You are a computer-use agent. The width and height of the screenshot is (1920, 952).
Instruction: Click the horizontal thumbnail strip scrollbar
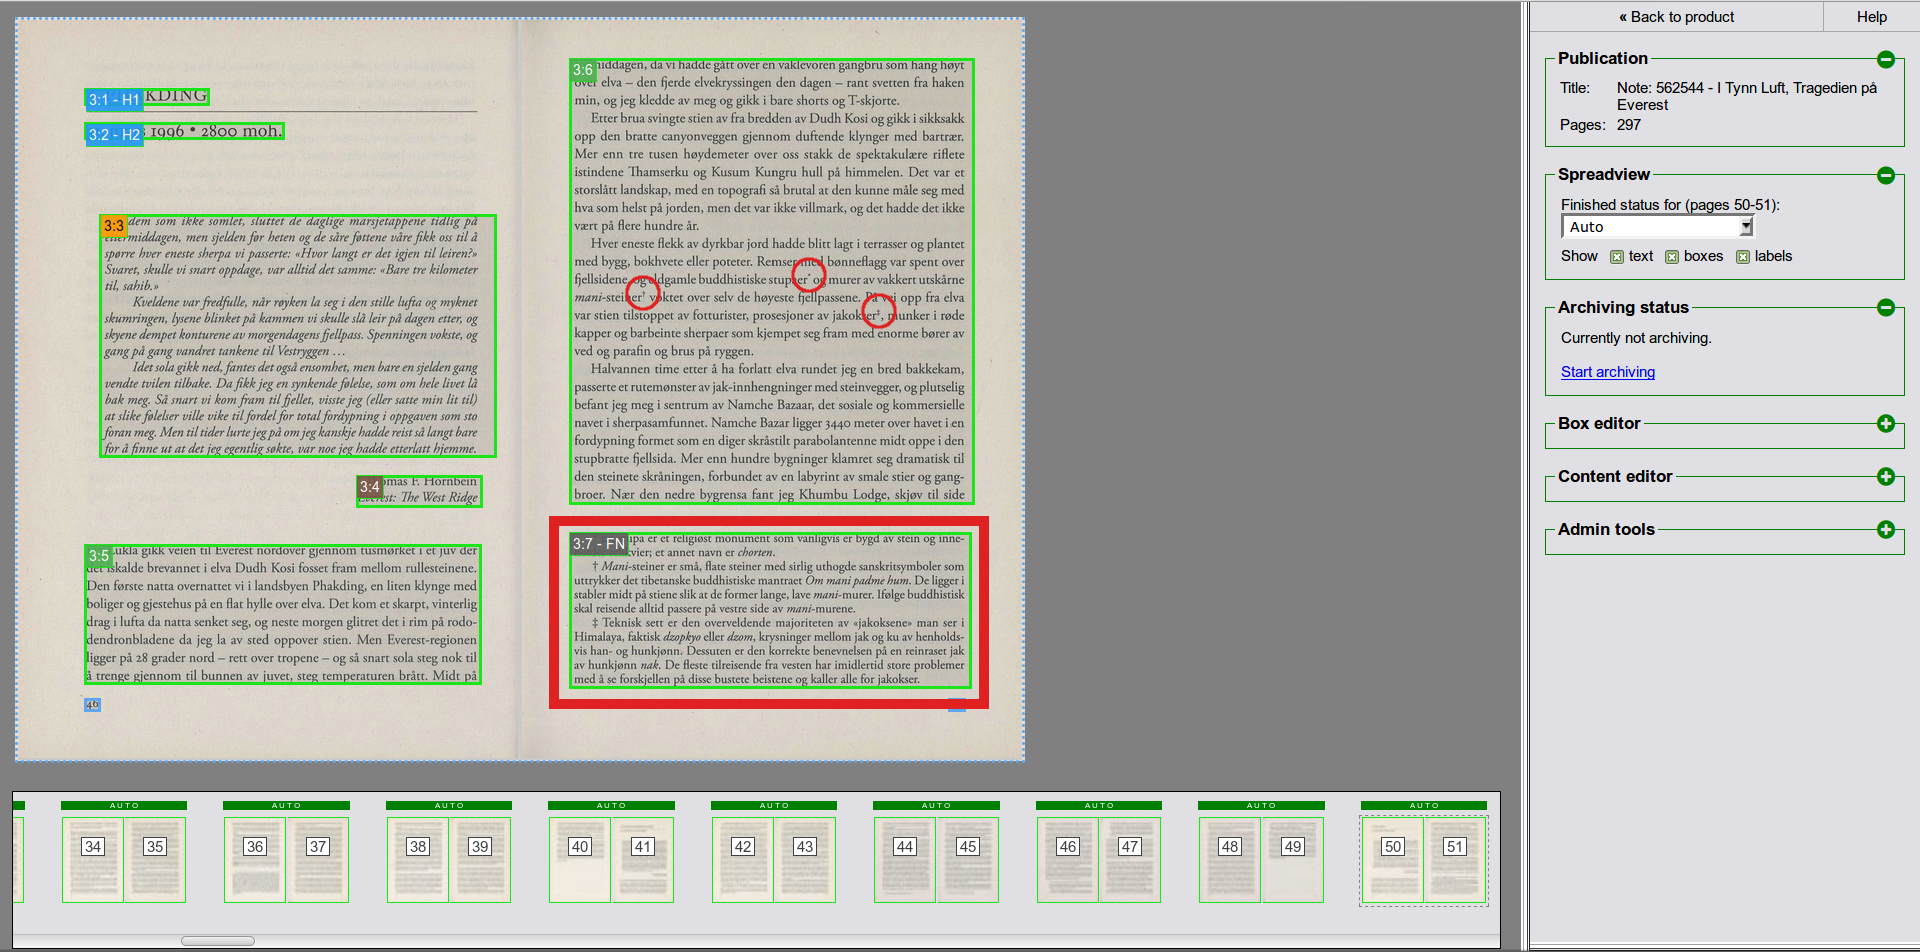[218, 941]
